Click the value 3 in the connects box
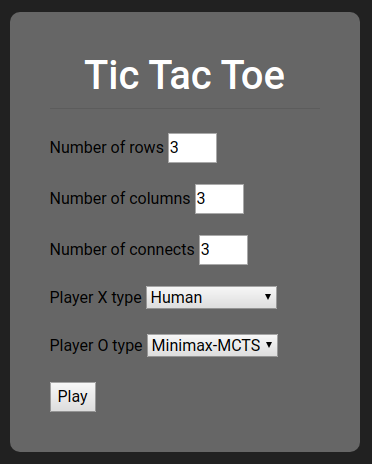 (205, 249)
